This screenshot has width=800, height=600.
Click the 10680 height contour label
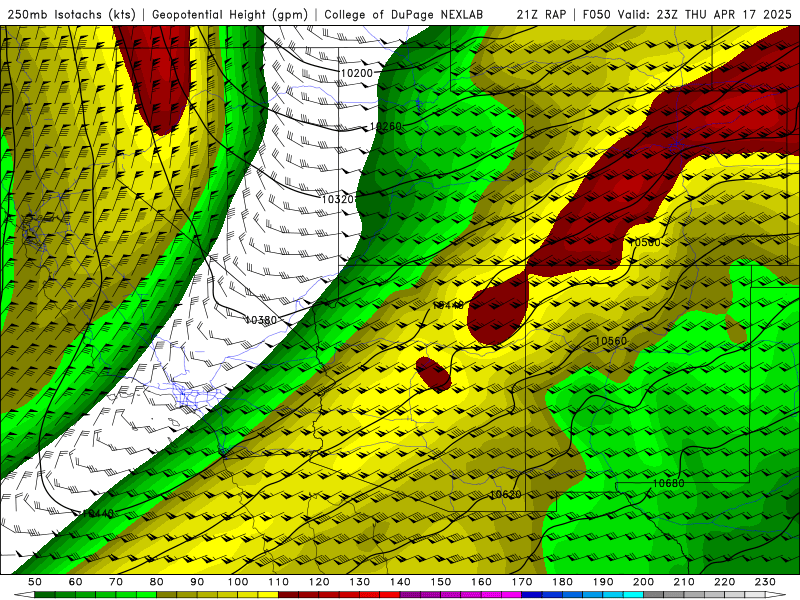[668, 483]
